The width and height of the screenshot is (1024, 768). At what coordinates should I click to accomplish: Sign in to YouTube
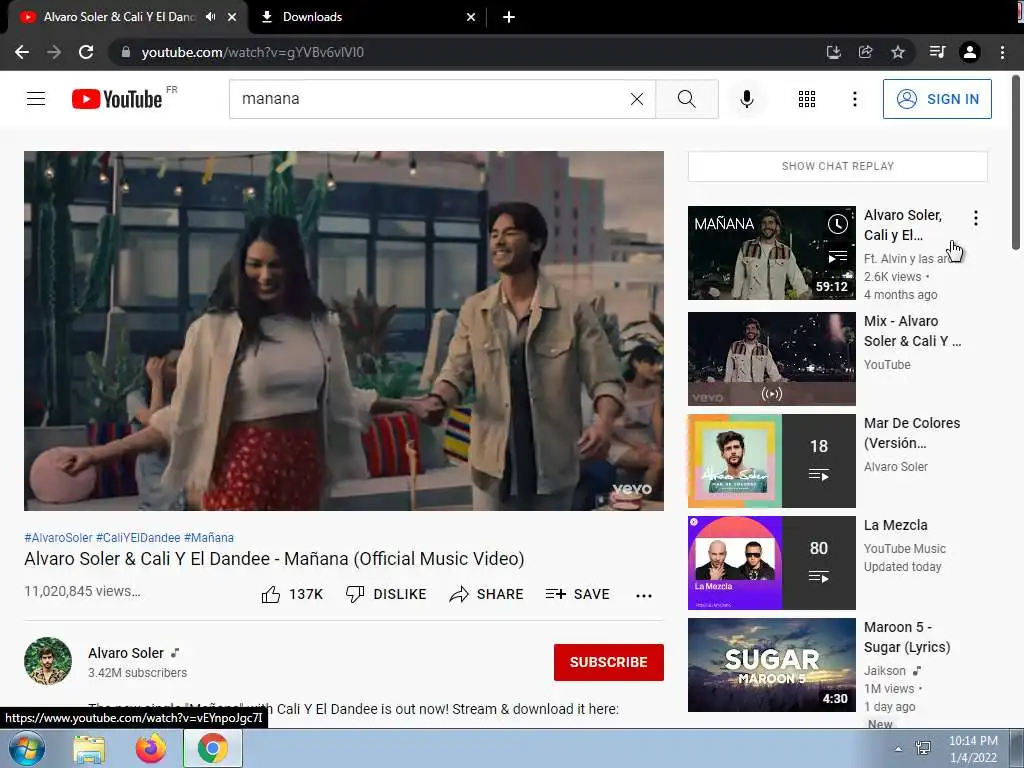936,99
